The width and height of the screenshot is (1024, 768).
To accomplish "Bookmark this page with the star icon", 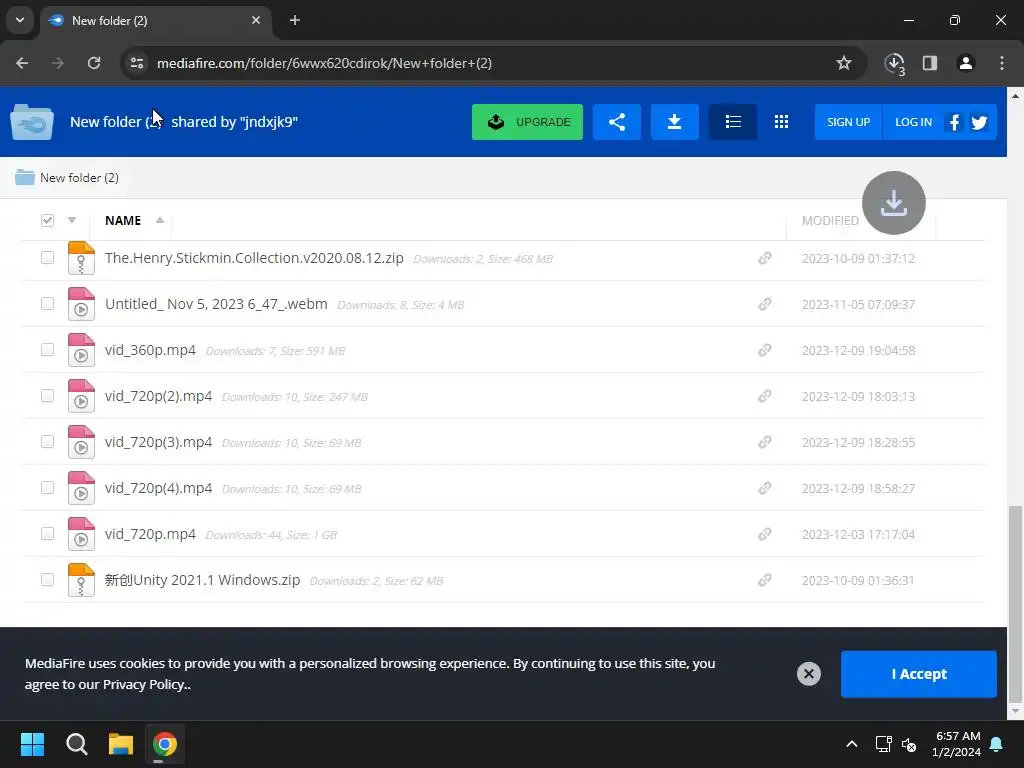I will point(844,63).
